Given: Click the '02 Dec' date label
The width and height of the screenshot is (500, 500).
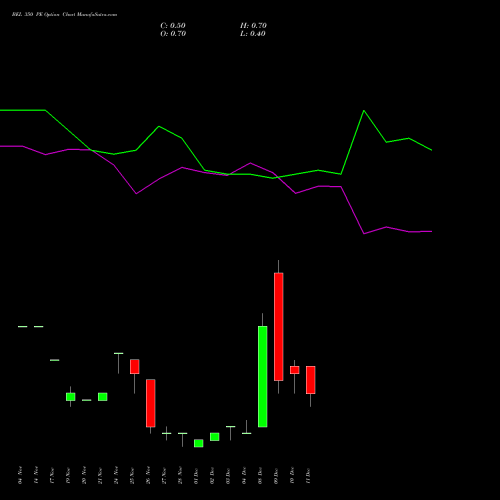Looking at the screenshot, I should 212,475.
